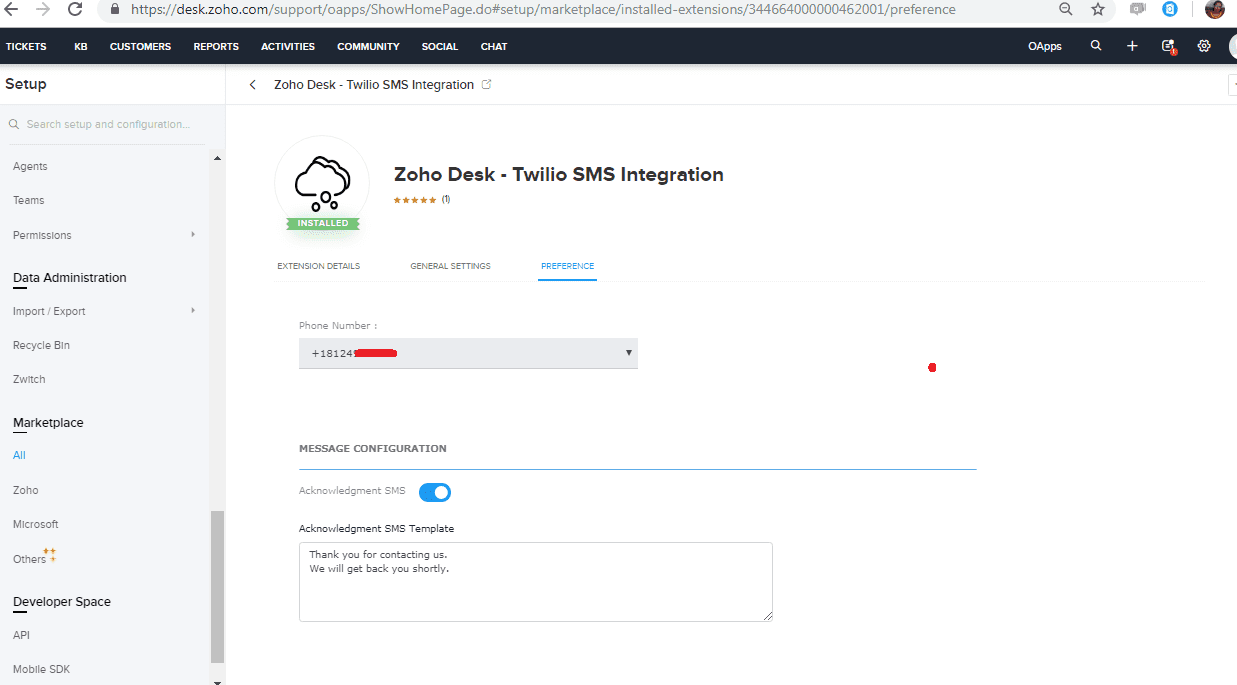This screenshot has width=1237, height=685.
Task: Open the SOCIAL module
Action: [440, 47]
